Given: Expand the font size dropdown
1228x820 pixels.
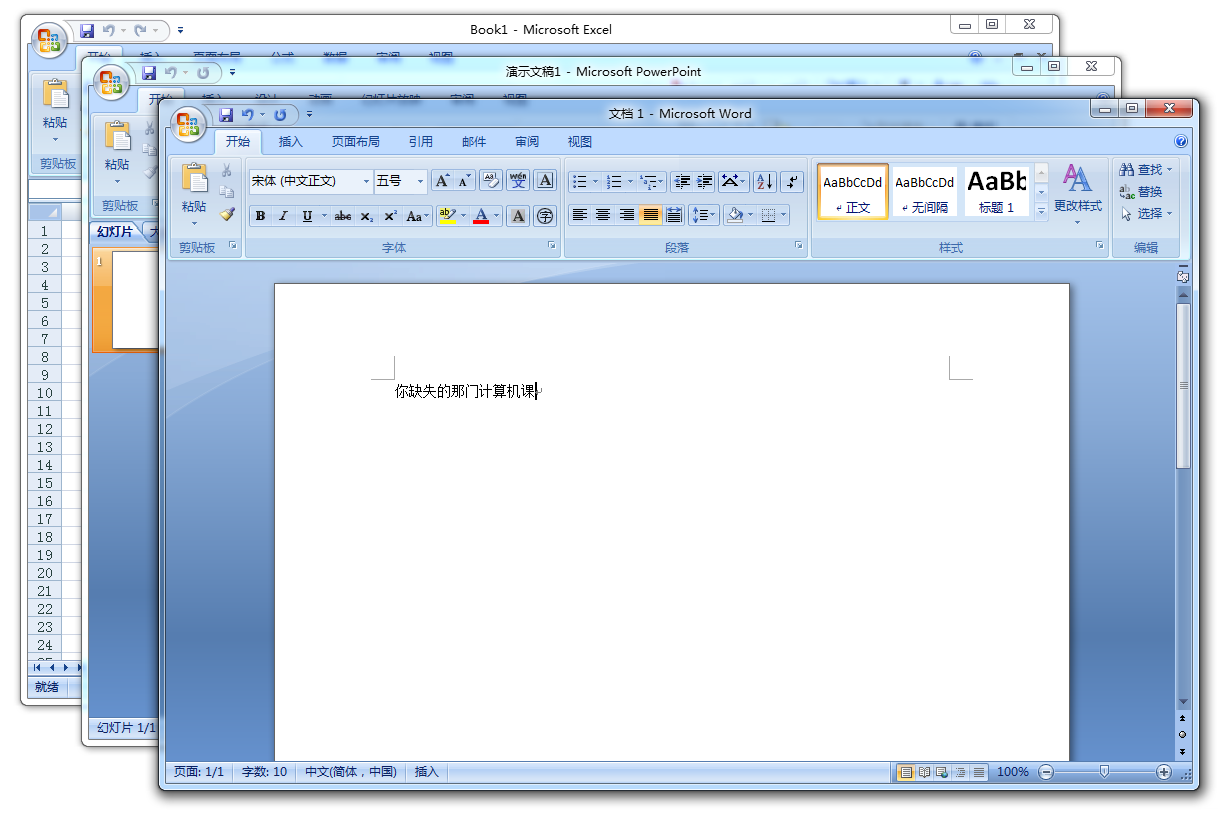Looking at the screenshot, I should (421, 182).
